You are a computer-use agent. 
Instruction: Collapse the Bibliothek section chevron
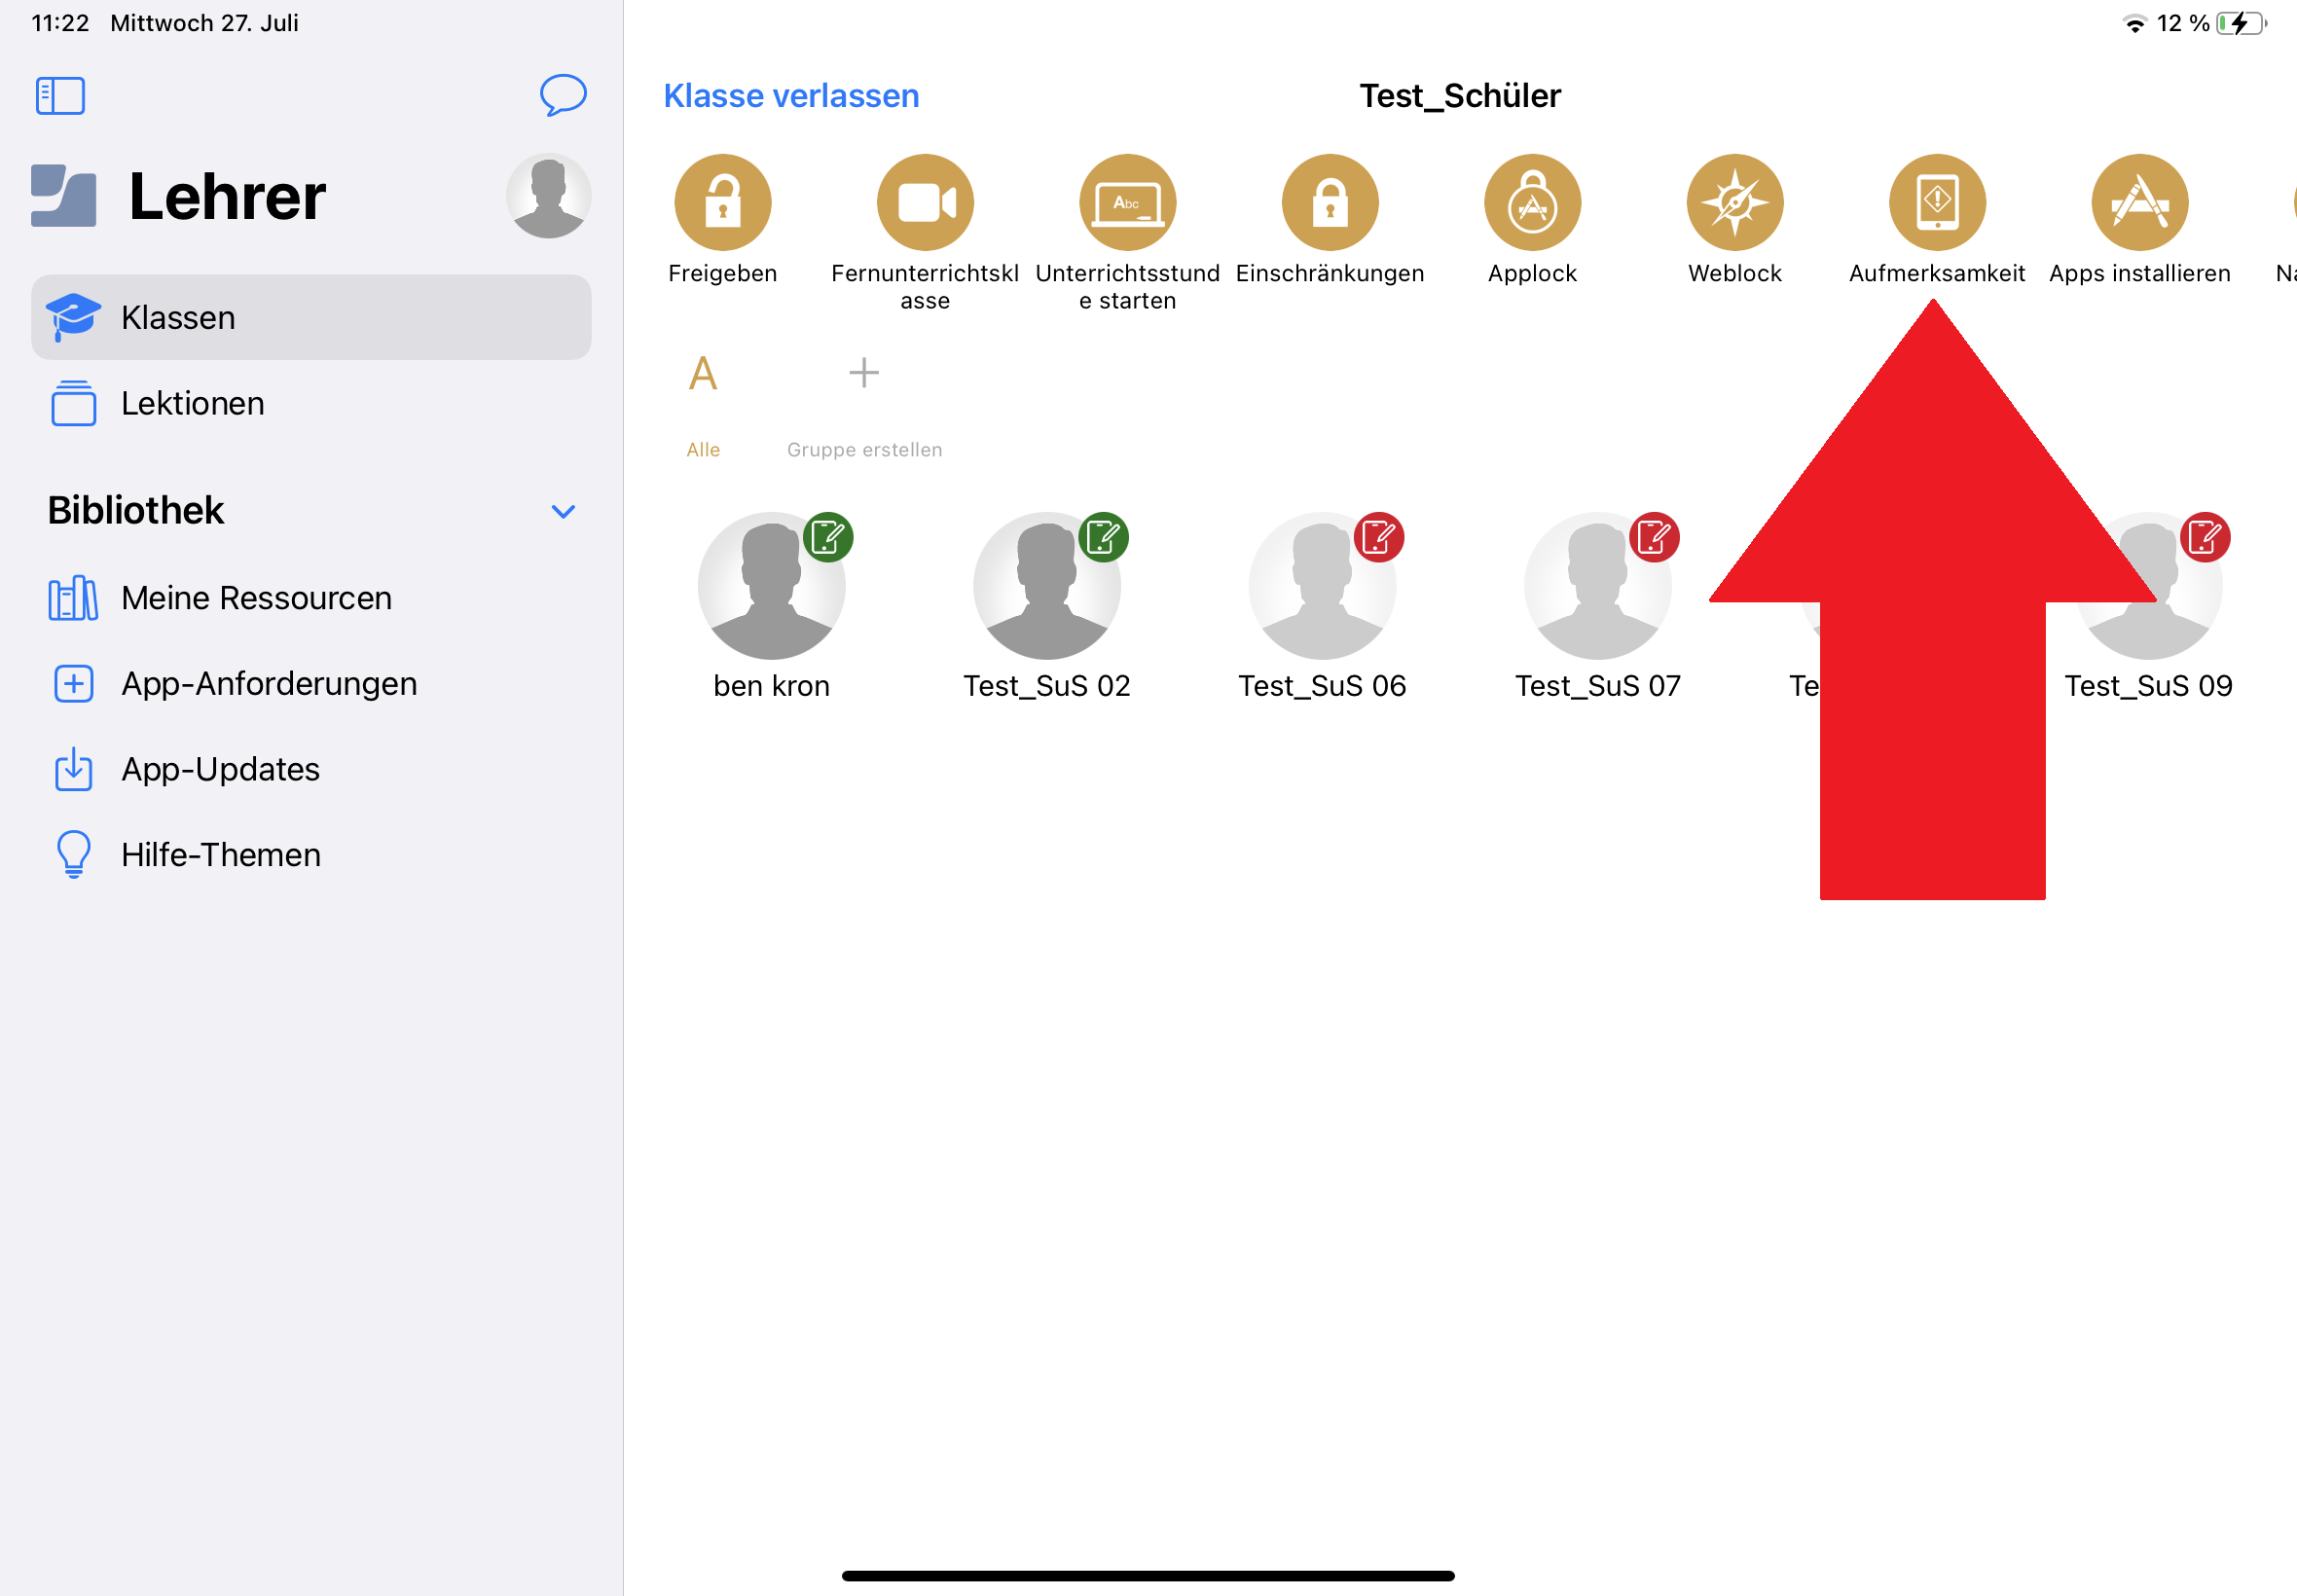tap(563, 511)
